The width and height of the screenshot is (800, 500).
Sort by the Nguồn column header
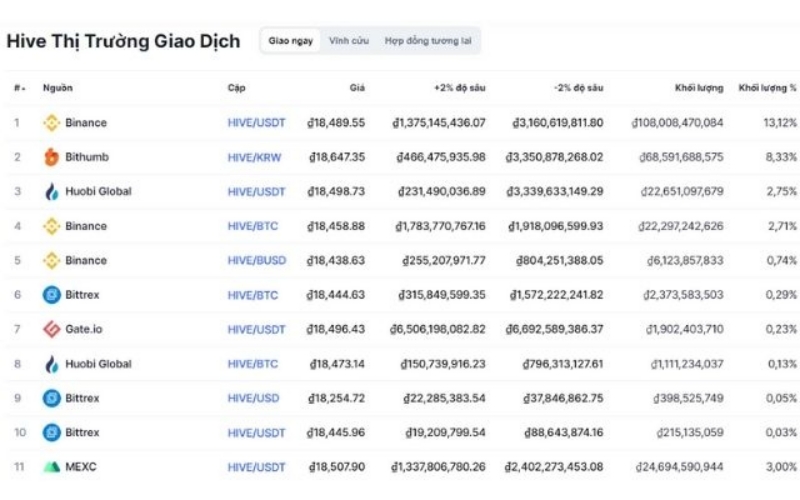click(58, 88)
